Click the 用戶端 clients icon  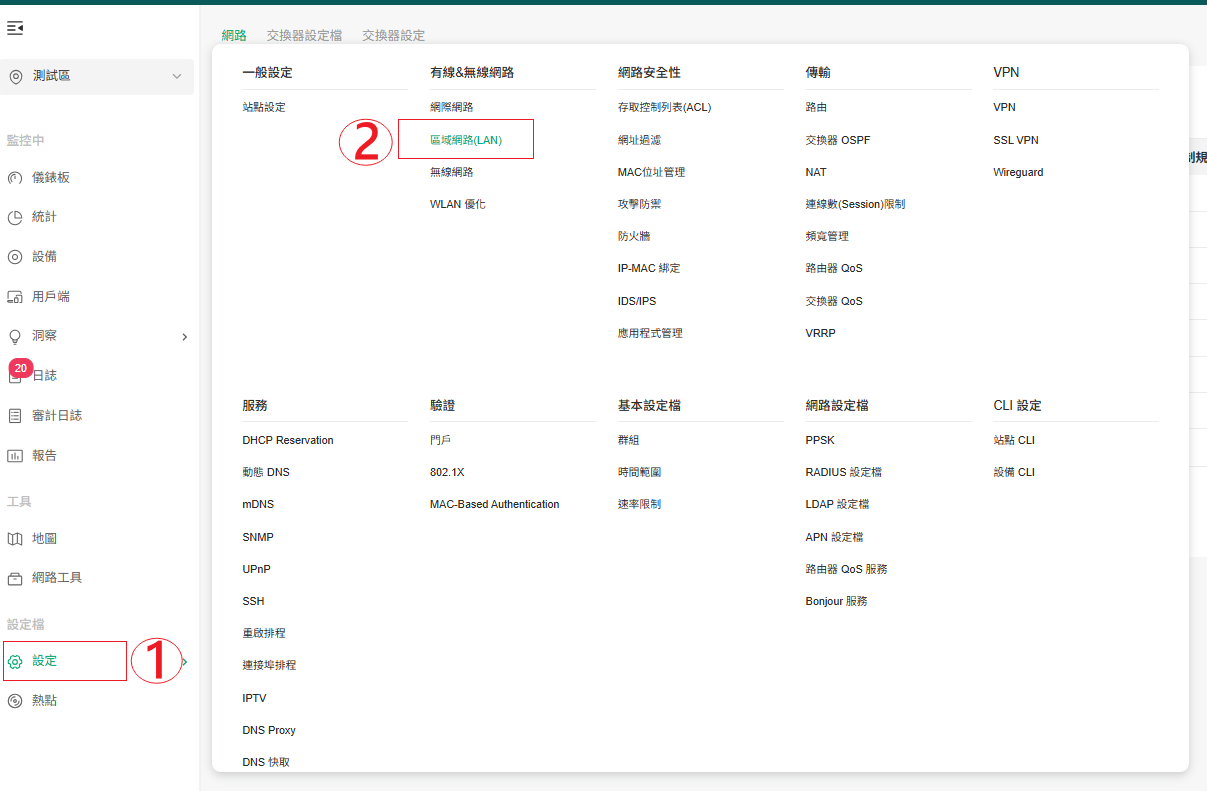15,297
